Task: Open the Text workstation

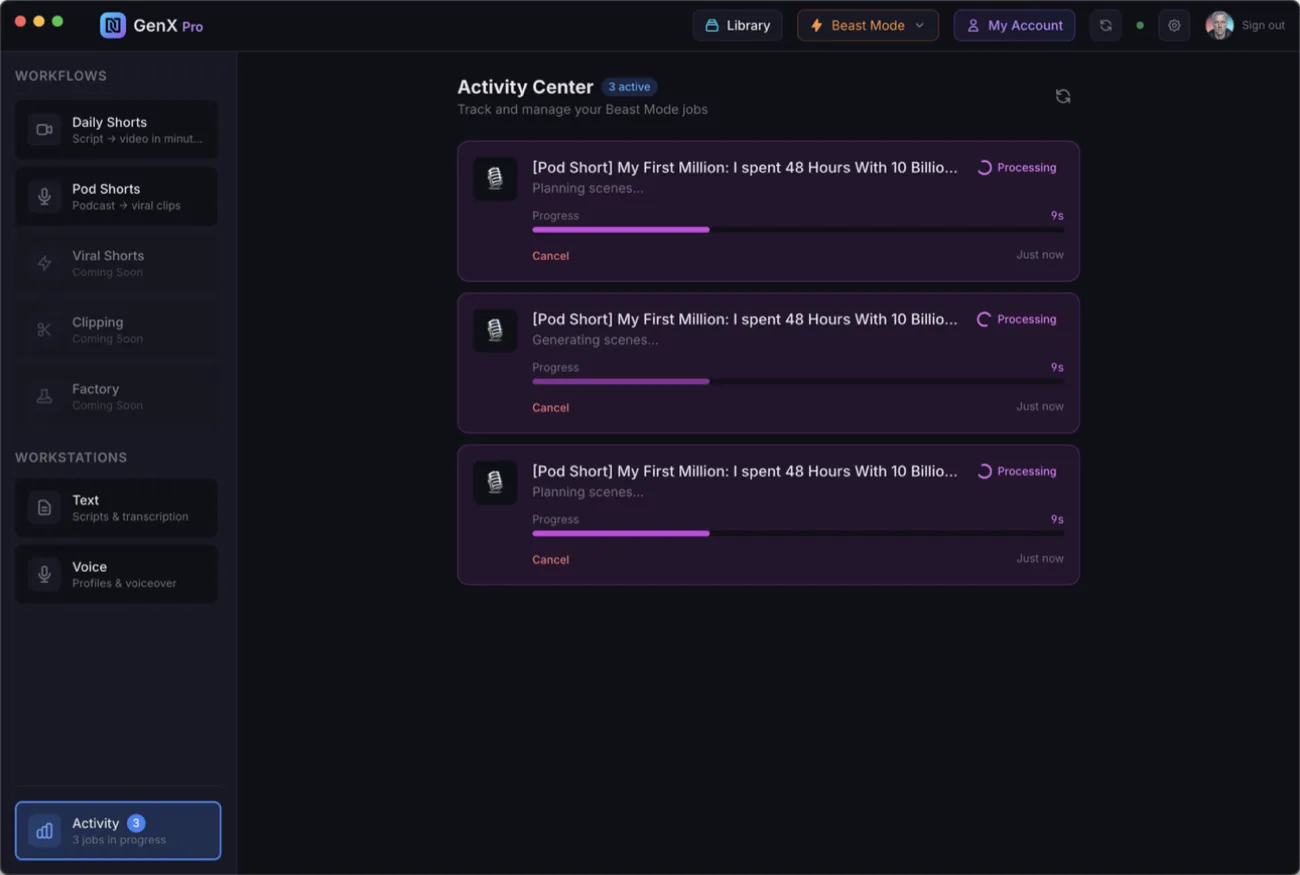Action: [116, 508]
